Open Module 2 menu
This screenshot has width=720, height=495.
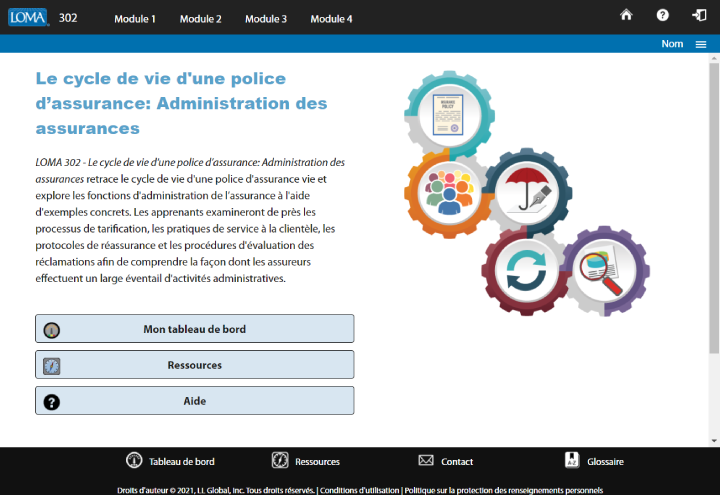(x=201, y=19)
